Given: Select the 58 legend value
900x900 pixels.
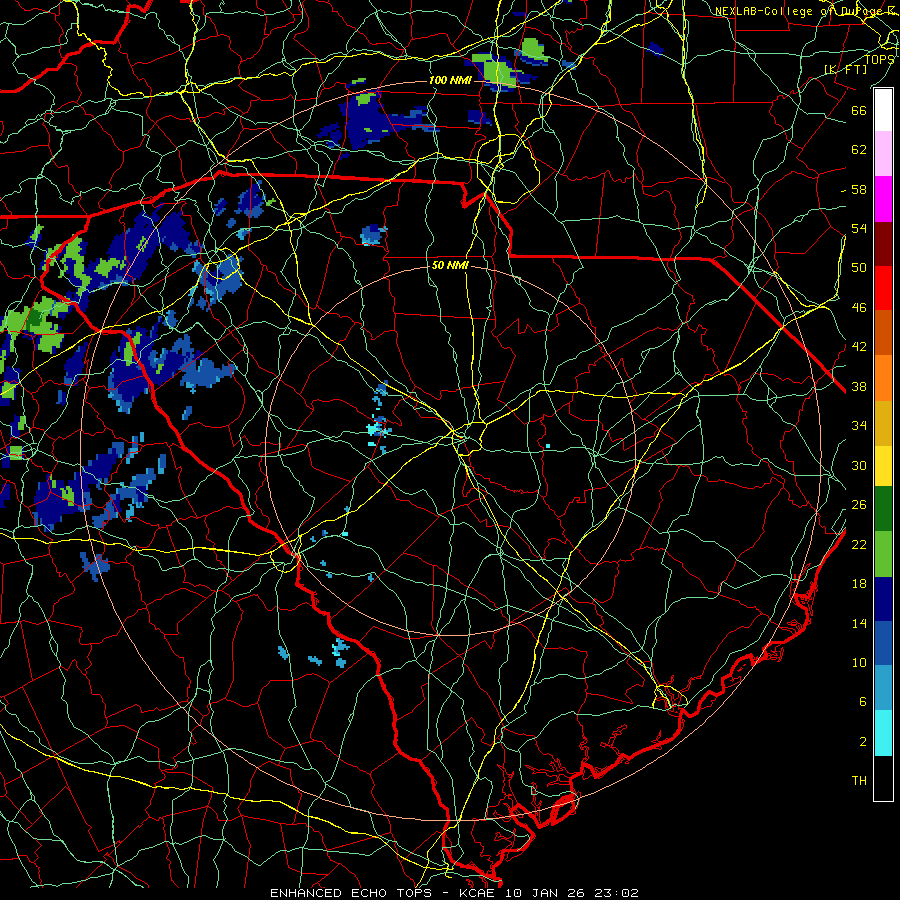Looking at the screenshot, I should coord(859,189).
